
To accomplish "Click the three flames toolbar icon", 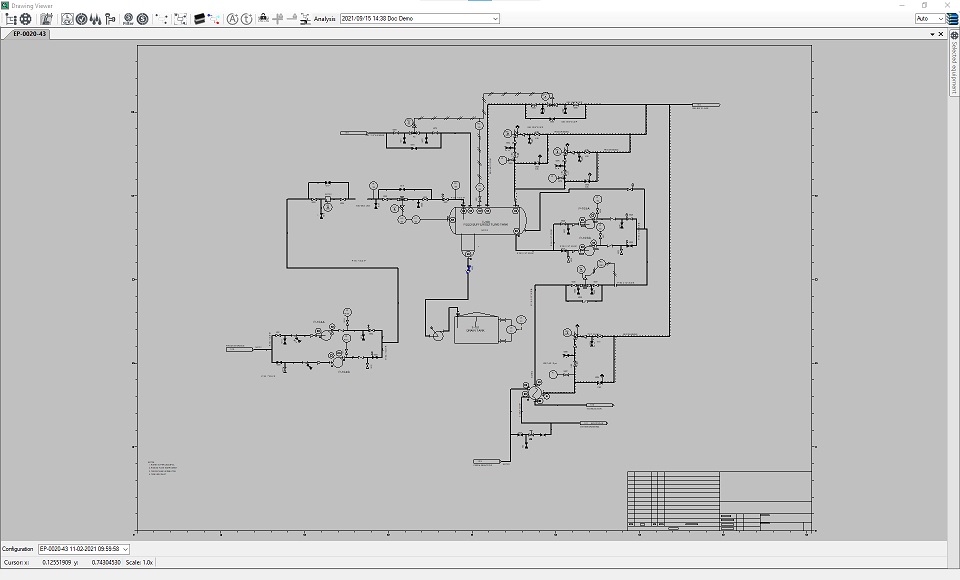I will [96, 19].
